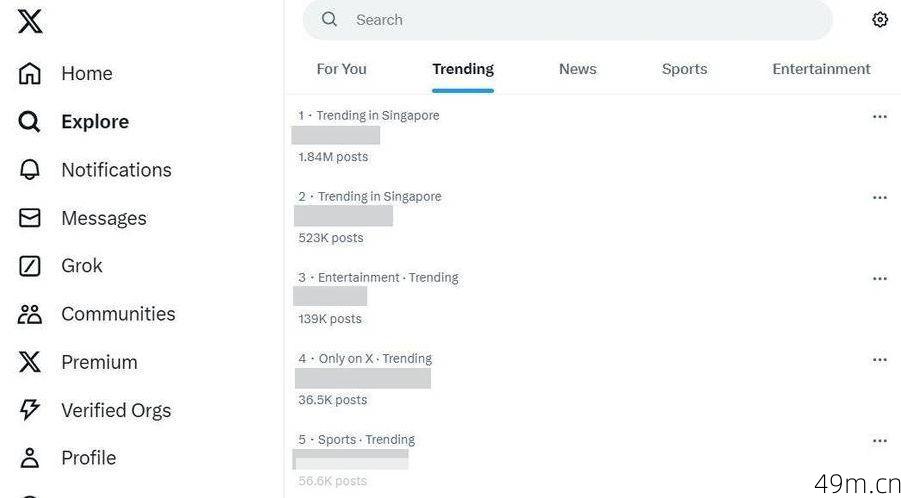The image size is (901, 498).
Task: Open Home via the house icon
Action: point(29,74)
